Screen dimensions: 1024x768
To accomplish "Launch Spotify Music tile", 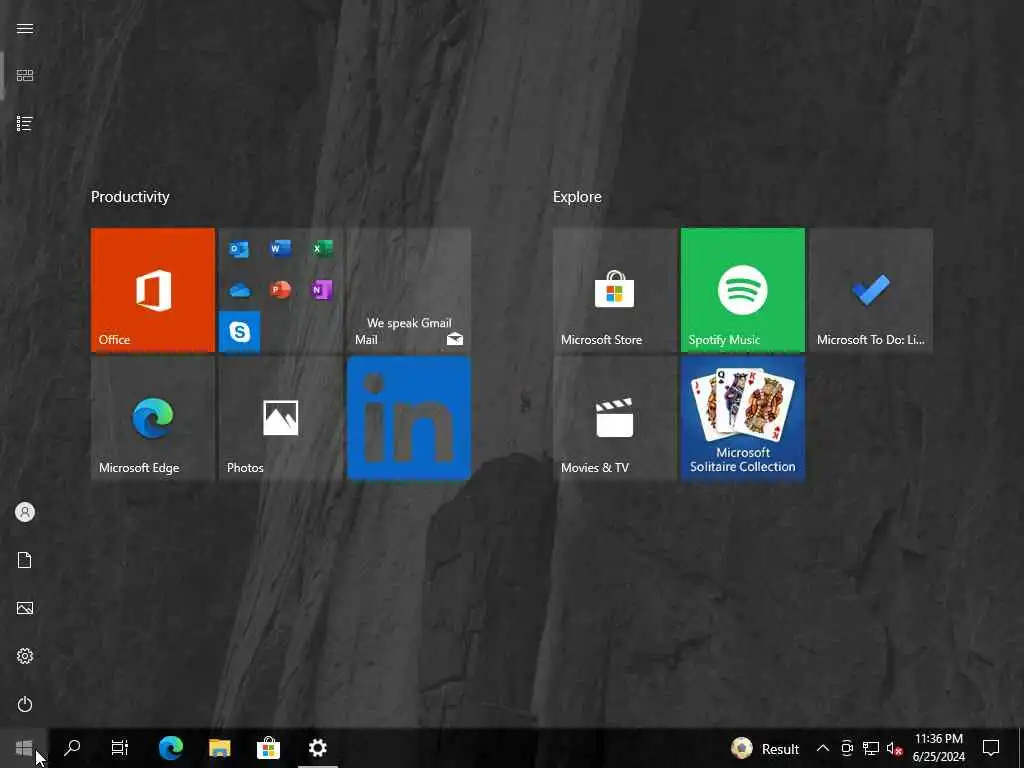I will (743, 290).
